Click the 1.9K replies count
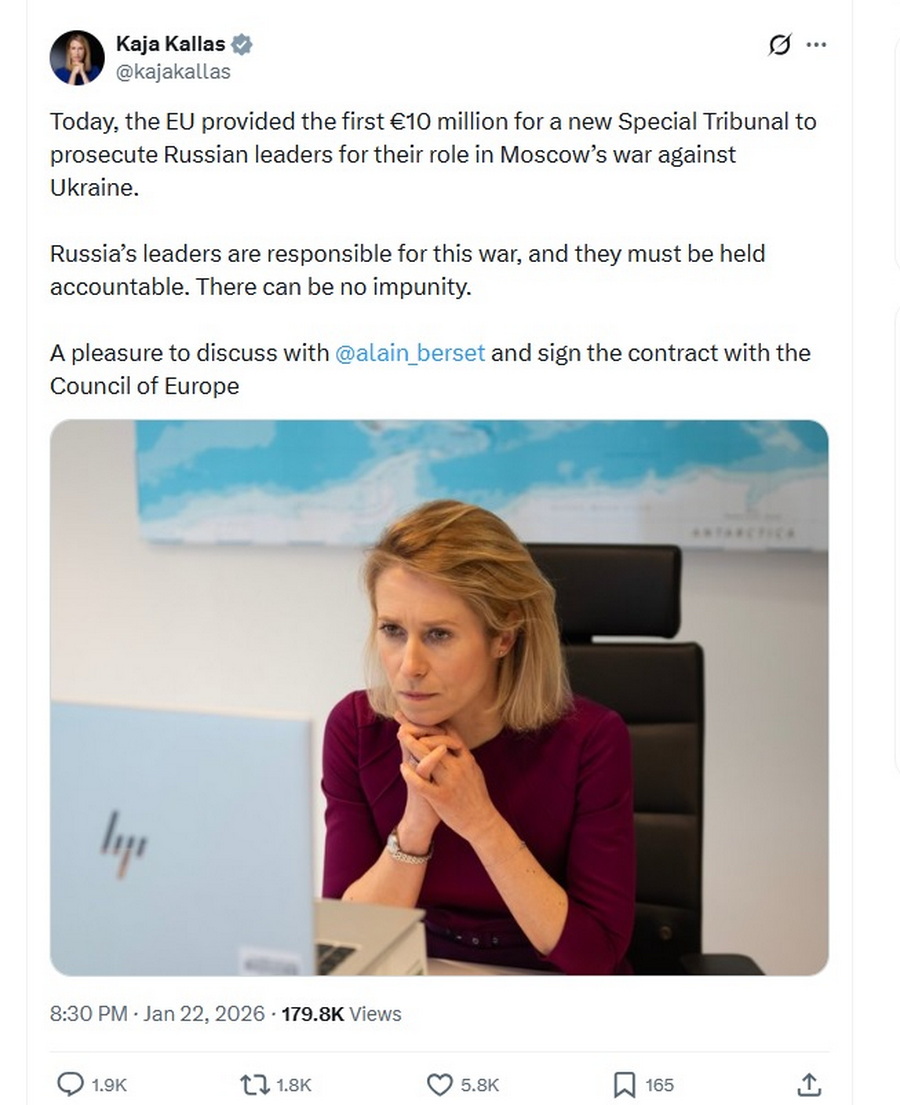This screenshot has height=1105, width=900. click(109, 1085)
